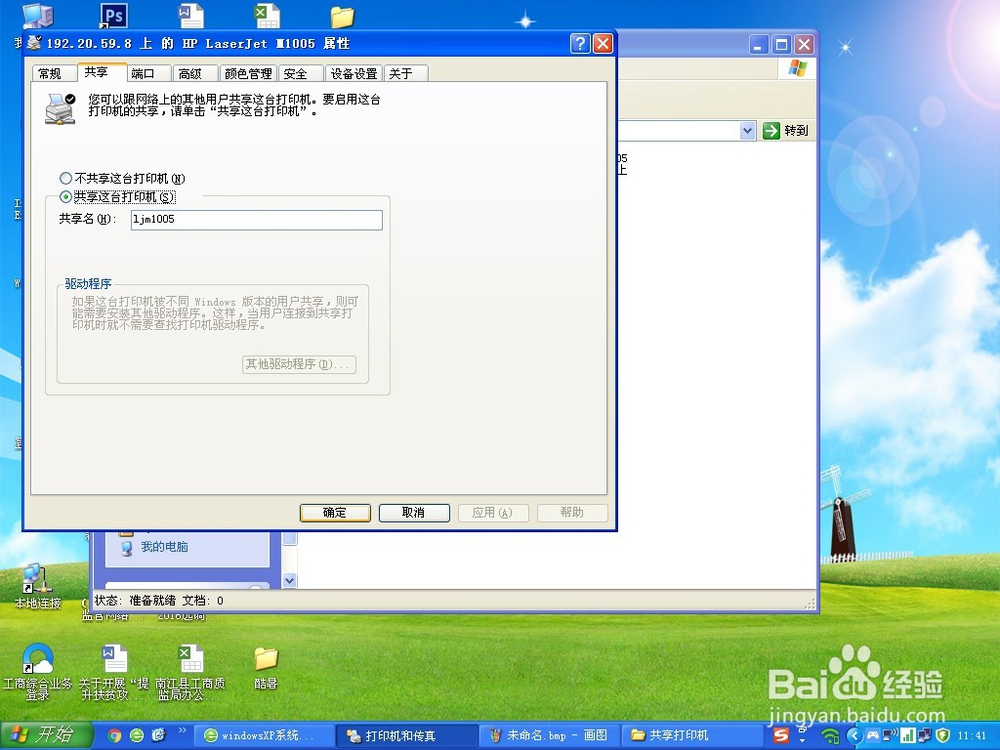Expand the quick launch overflow chevron

tap(182, 731)
